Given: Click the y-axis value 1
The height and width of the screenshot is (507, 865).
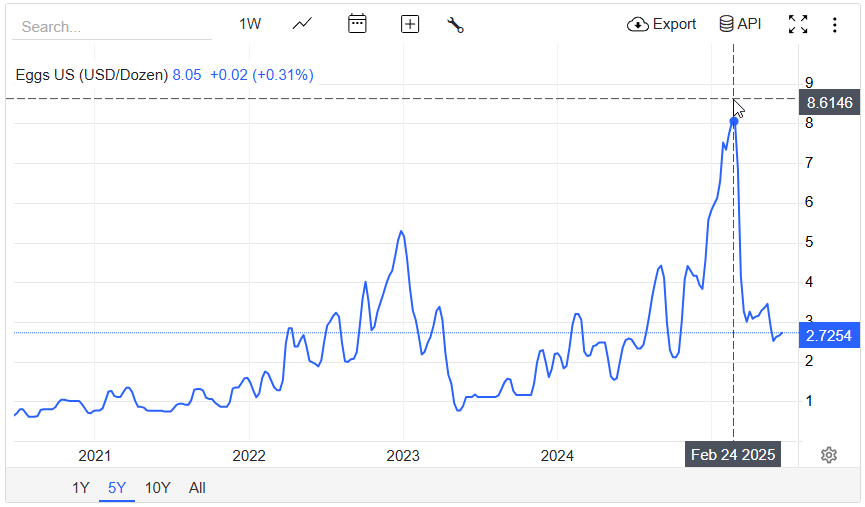Looking at the screenshot, I should click(x=809, y=401).
